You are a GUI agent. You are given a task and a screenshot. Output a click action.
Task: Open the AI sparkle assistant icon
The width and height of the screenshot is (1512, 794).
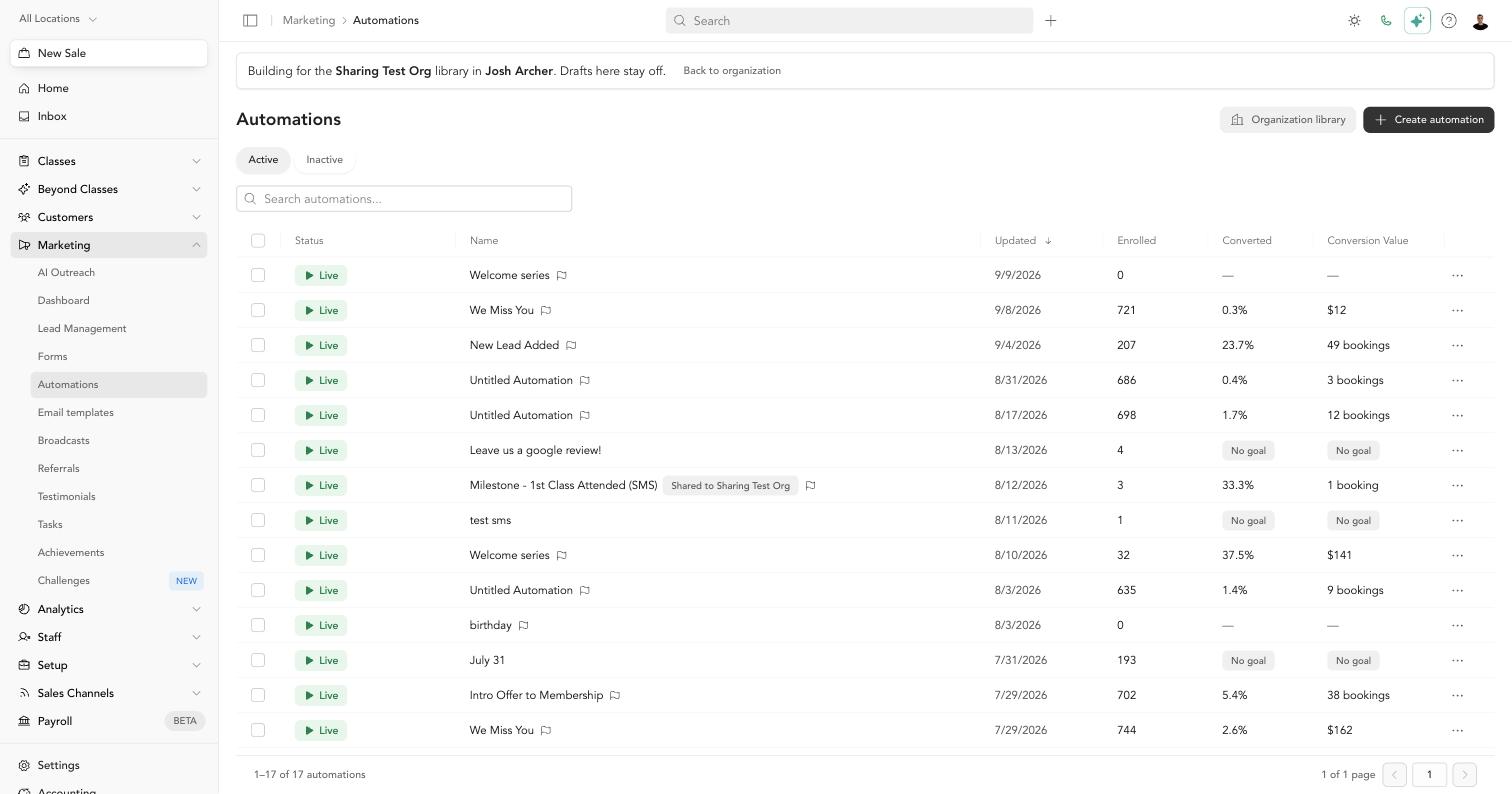[1417, 20]
